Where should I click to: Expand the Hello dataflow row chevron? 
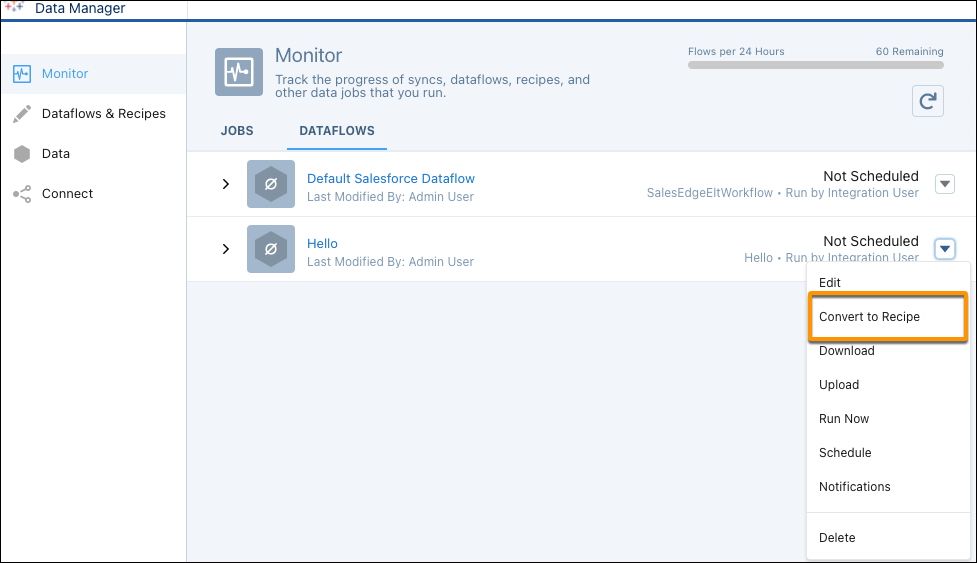[x=226, y=249]
